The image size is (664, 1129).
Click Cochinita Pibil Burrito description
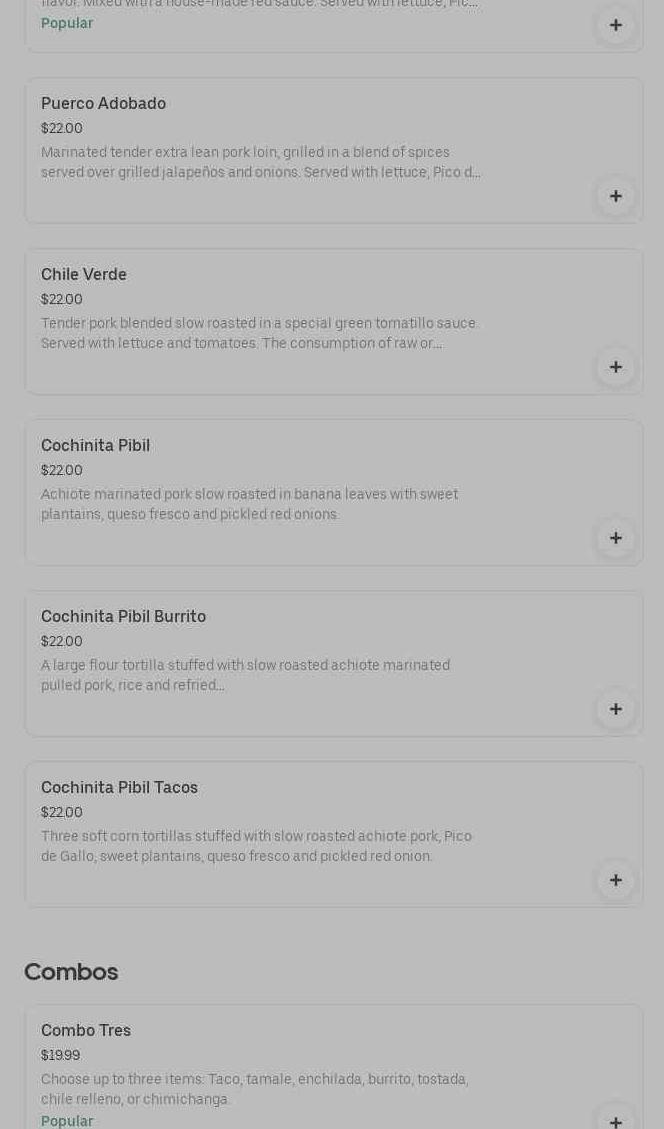click(245, 676)
